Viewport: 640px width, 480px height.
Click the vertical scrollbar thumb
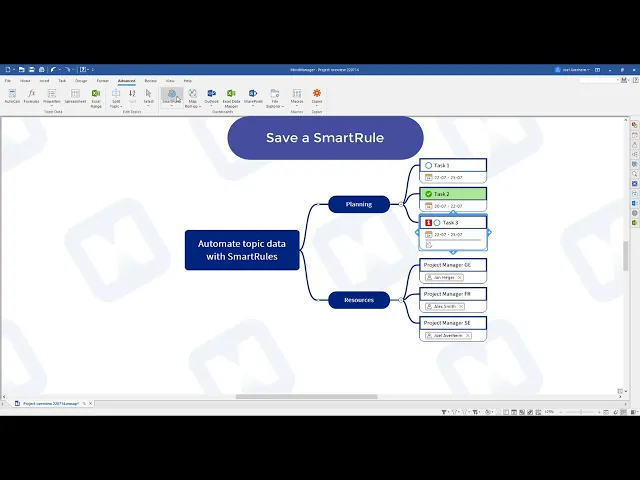[x=626, y=256]
